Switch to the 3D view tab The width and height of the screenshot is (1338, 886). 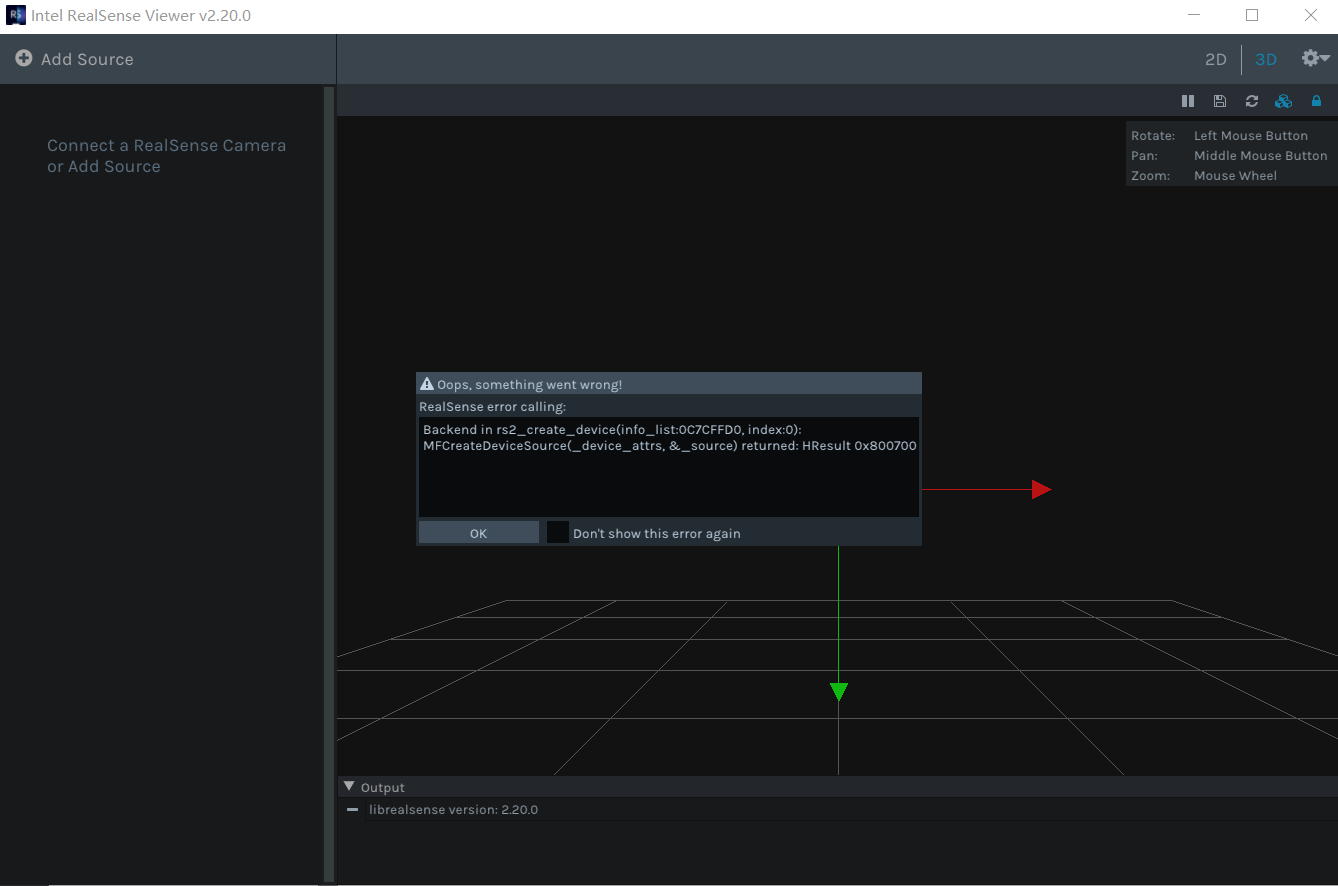(1266, 59)
